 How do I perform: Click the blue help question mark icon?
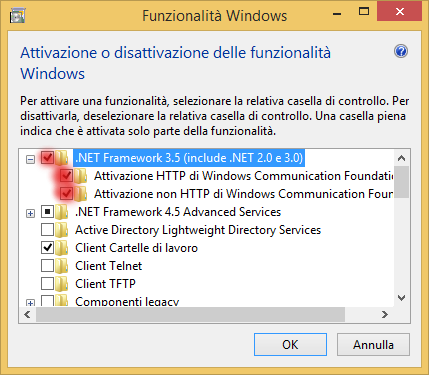point(401,51)
